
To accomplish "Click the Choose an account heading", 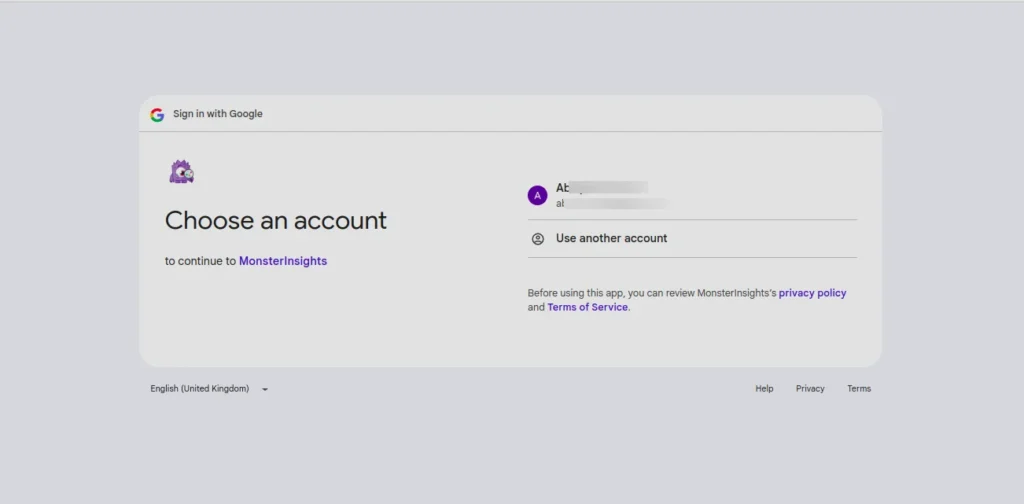I will coord(276,221).
